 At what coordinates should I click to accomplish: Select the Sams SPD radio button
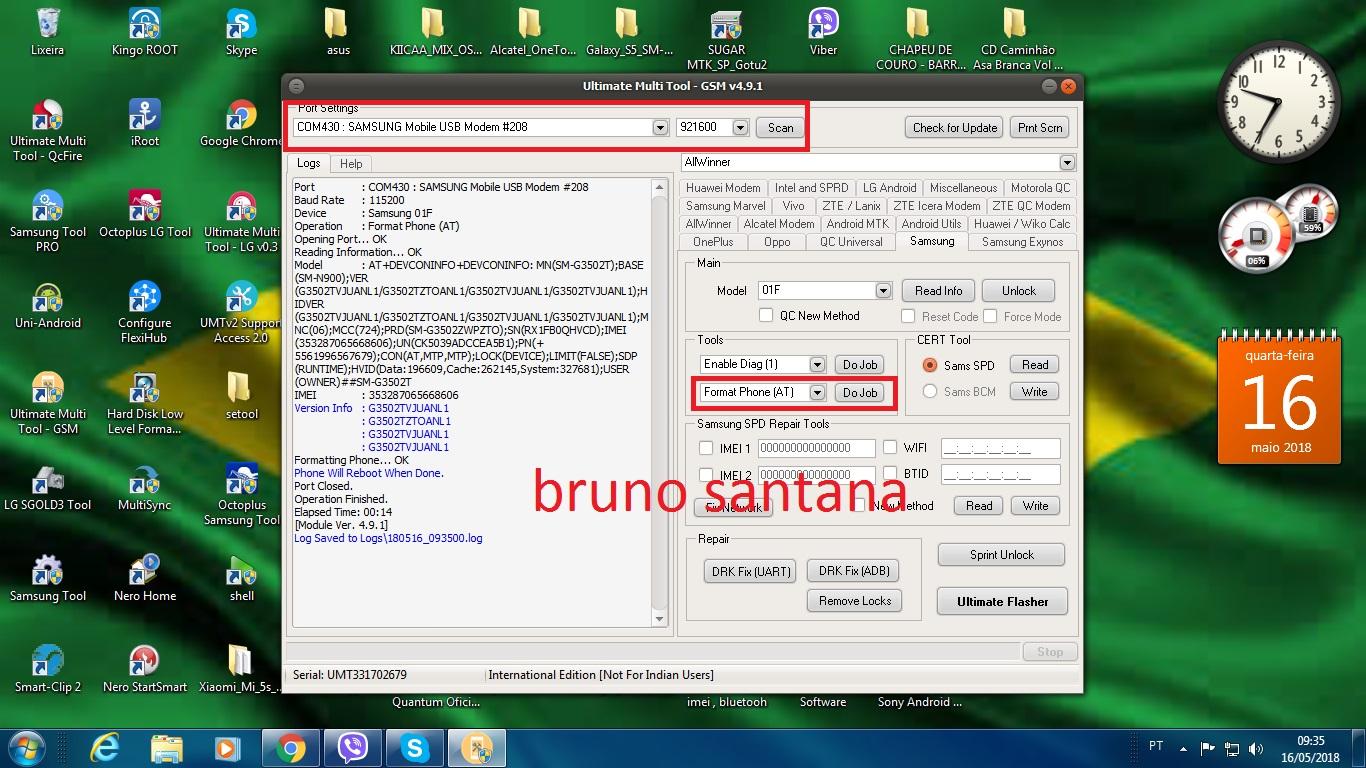(930, 365)
